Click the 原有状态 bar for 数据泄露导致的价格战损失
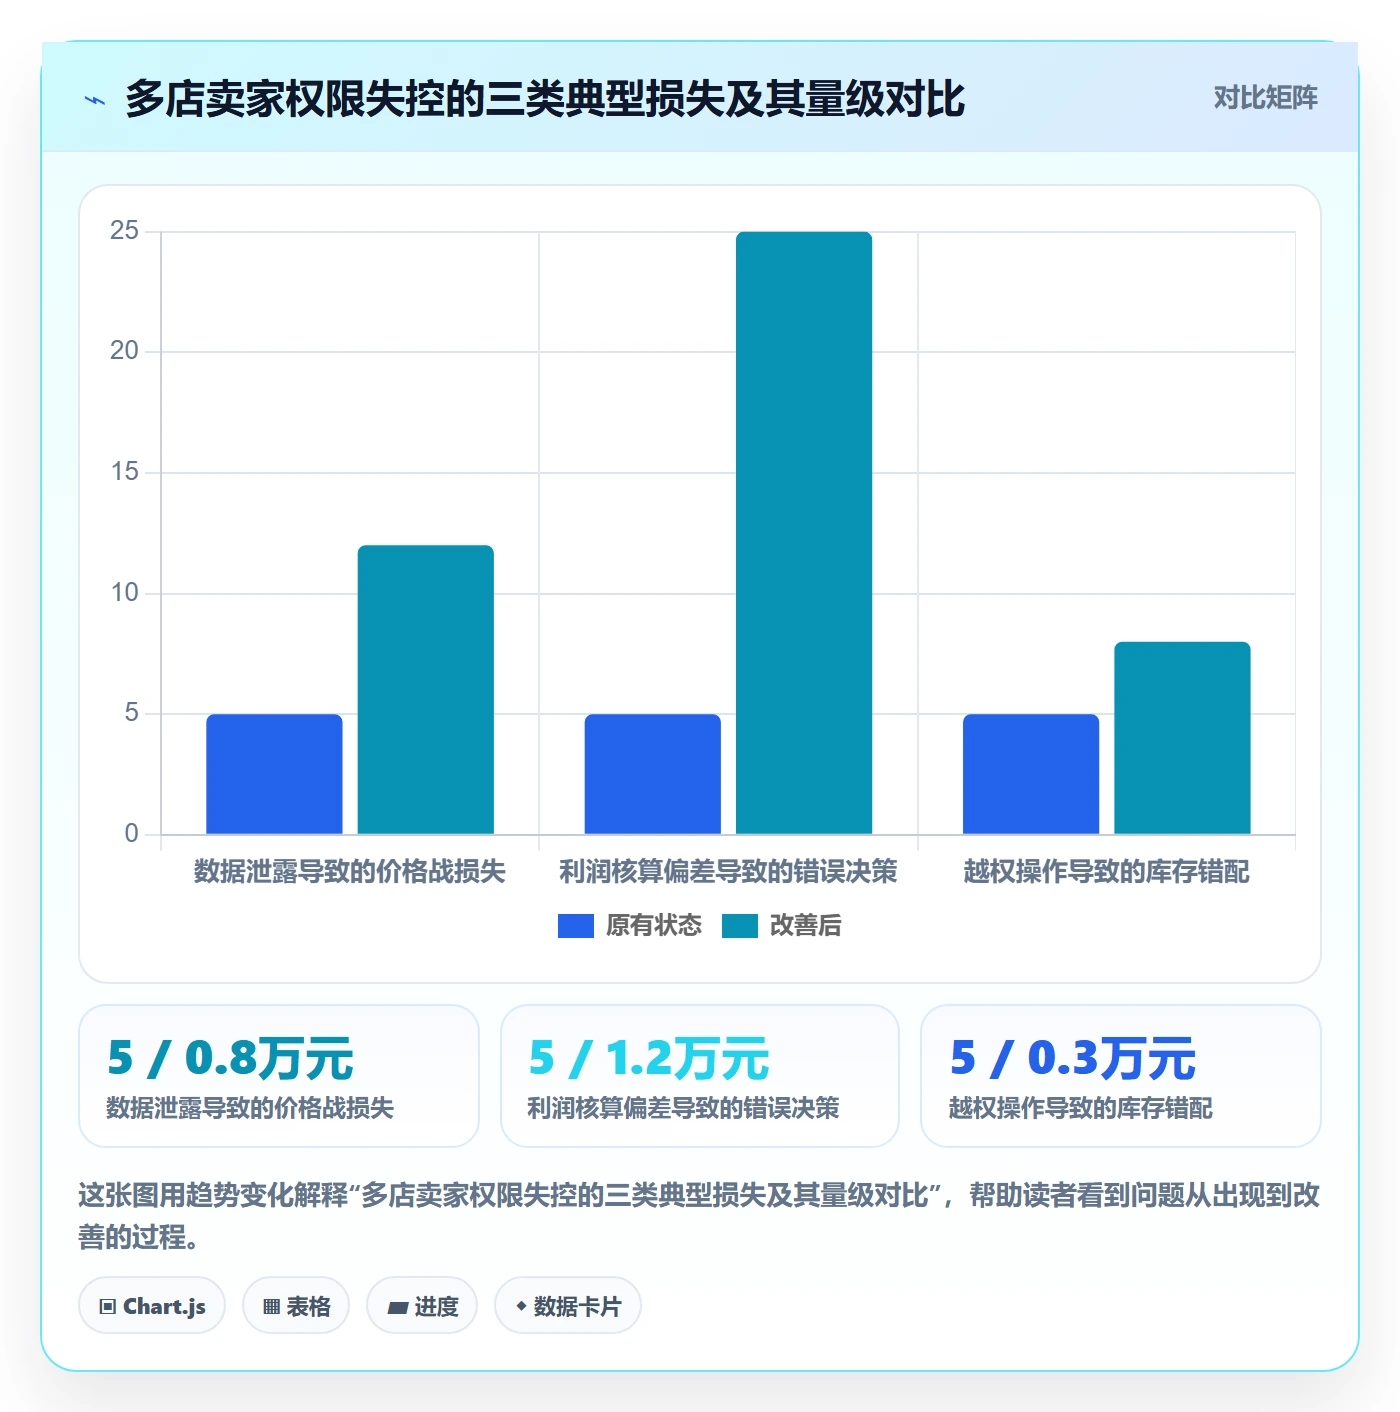 (274, 774)
